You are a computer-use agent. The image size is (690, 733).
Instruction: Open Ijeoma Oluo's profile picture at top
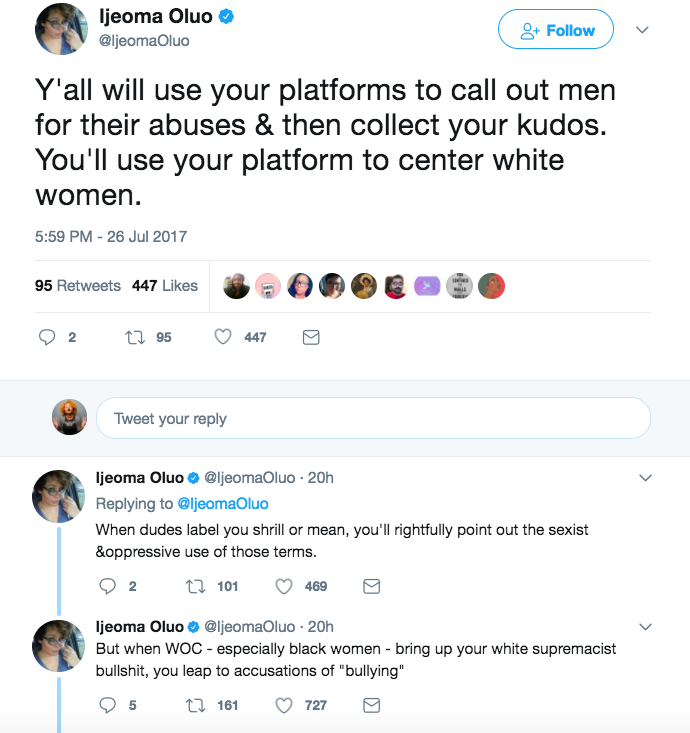coord(62,29)
